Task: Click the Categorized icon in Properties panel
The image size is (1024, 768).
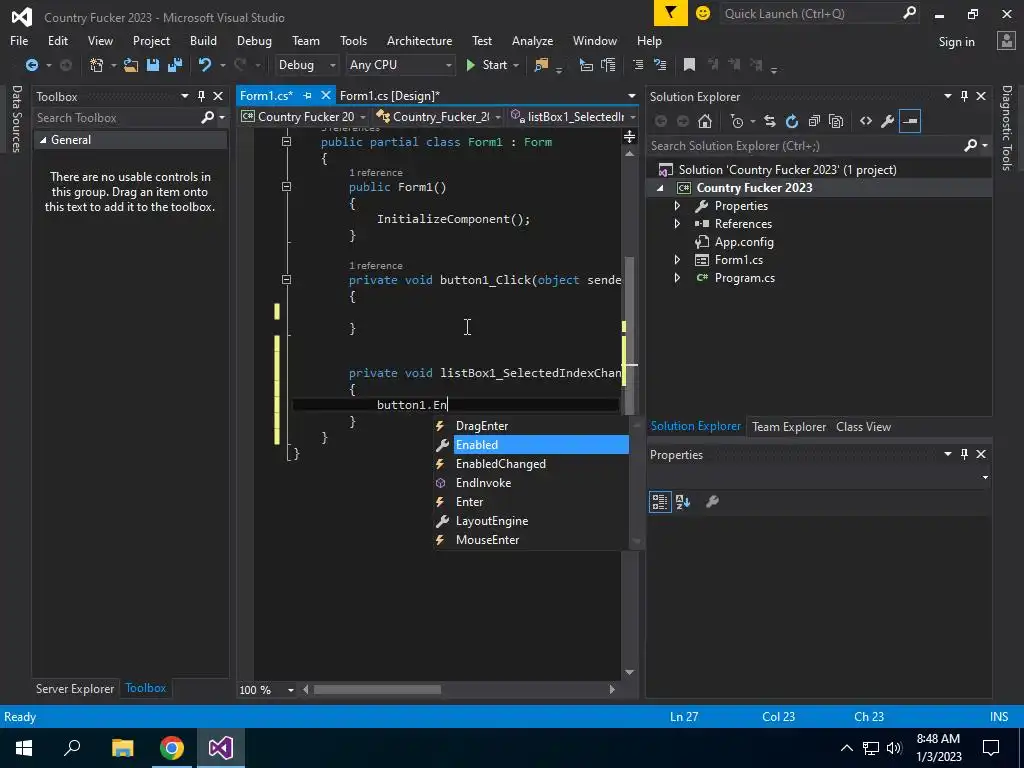Action: click(660, 502)
